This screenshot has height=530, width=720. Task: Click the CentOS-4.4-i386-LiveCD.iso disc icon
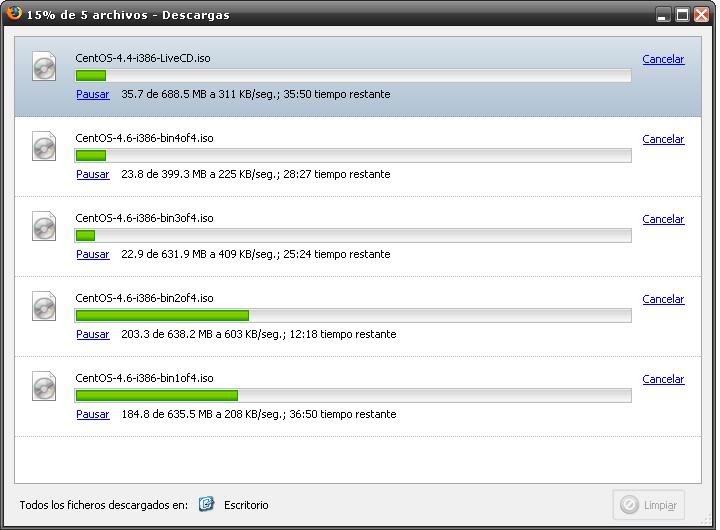[44, 67]
